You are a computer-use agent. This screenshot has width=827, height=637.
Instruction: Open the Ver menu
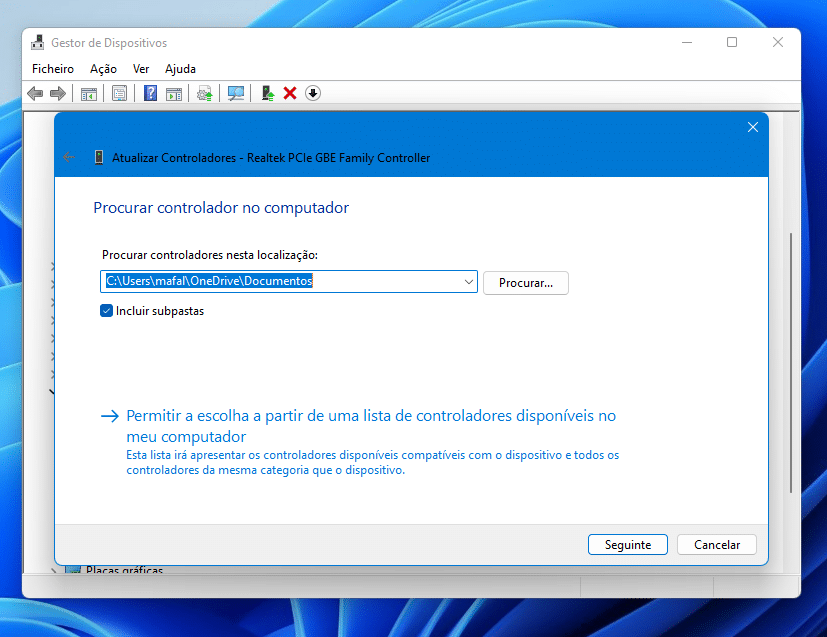(141, 69)
